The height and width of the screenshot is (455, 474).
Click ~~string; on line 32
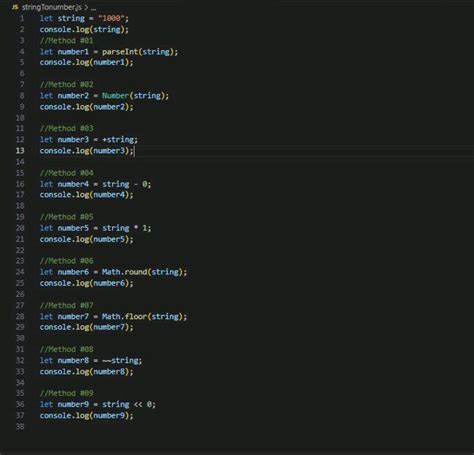122,361
